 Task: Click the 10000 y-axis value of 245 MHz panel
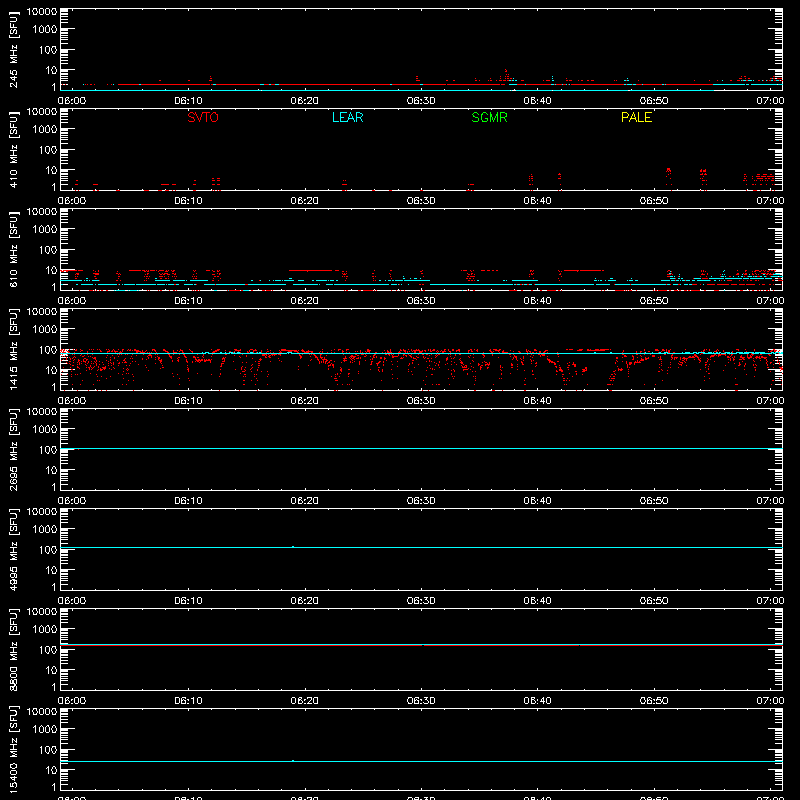click(42, 12)
